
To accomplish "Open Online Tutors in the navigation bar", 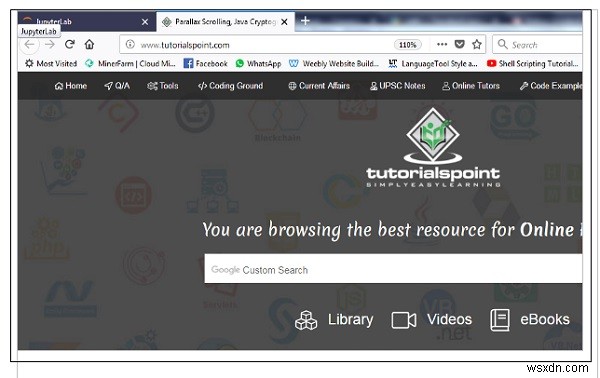I will tap(471, 86).
